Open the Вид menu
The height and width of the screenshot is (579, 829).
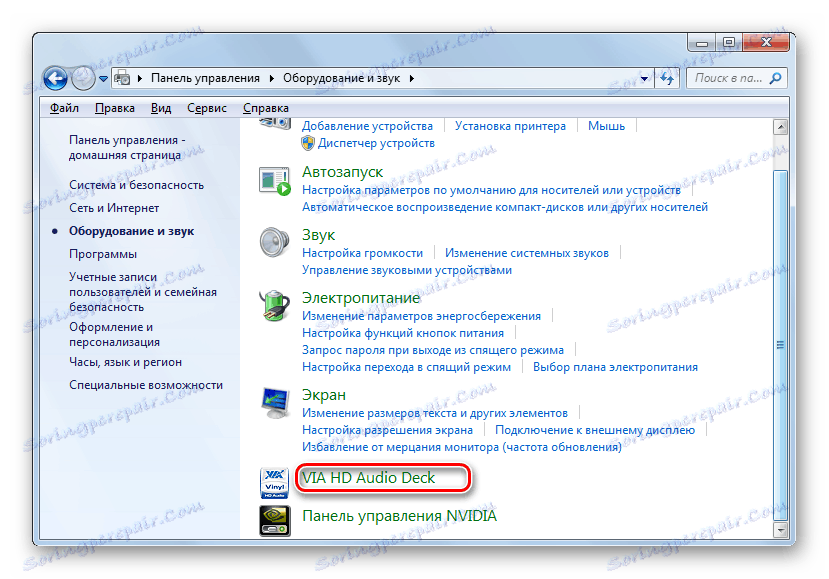tap(161, 108)
